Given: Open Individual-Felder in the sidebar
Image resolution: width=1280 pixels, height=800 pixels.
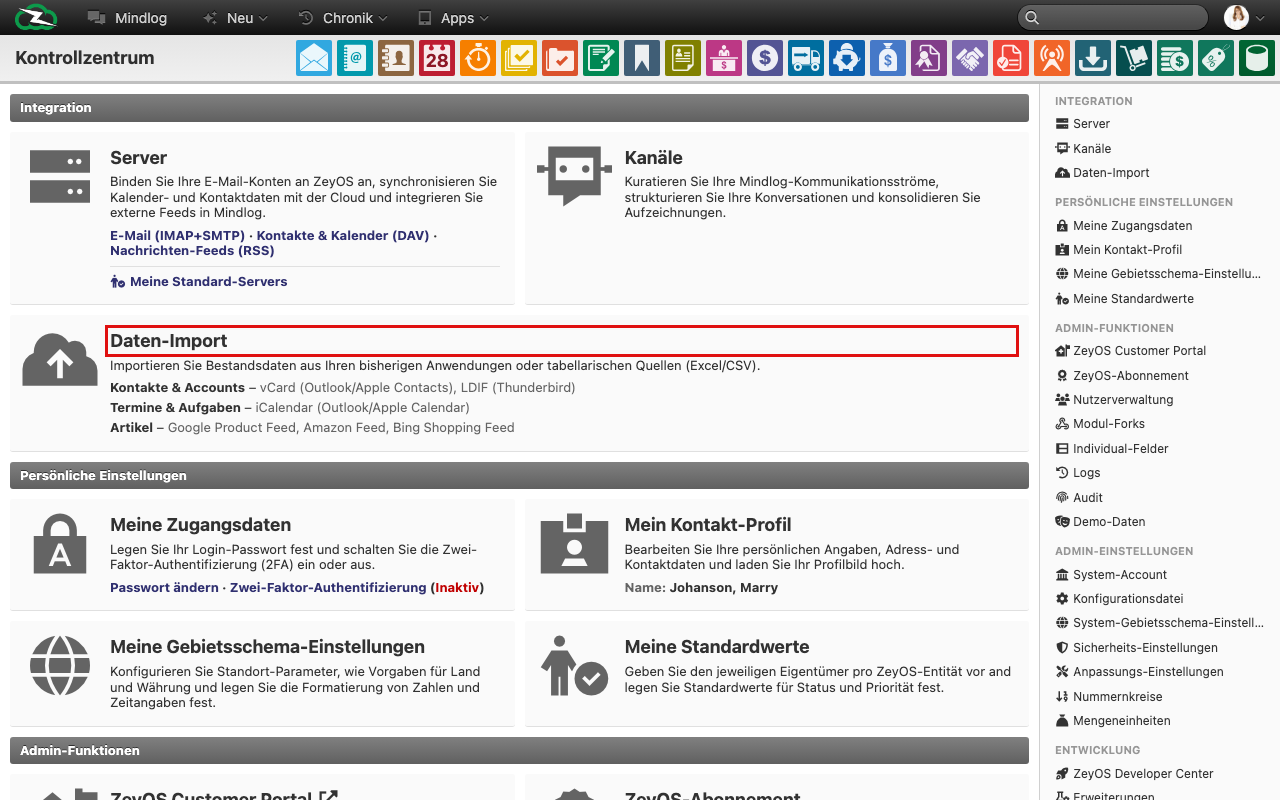Looking at the screenshot, I should [x=1112, y=449].
